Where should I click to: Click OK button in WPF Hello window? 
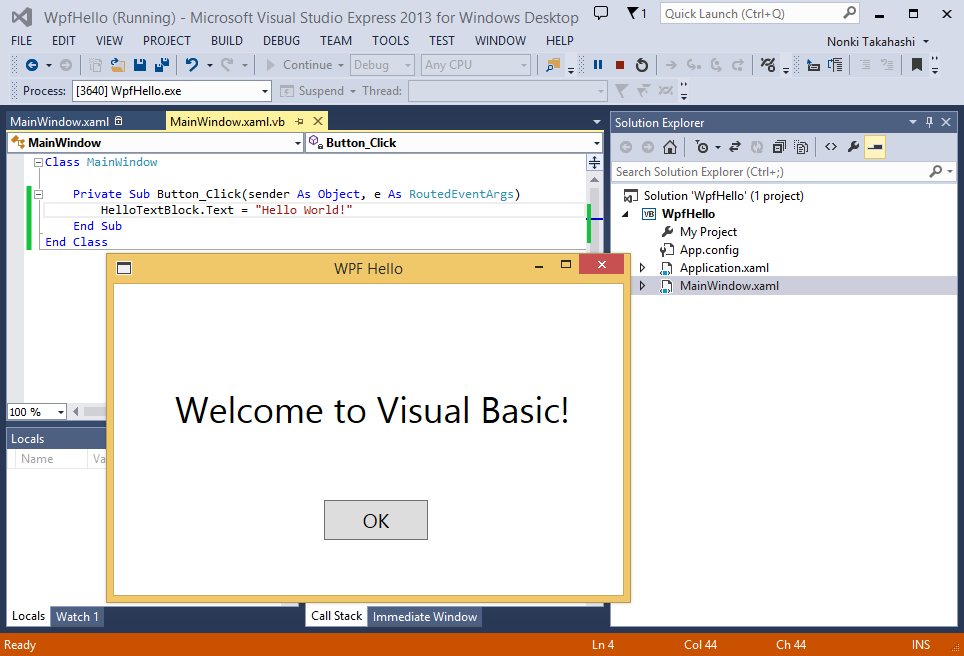pyautogui.click(x=376, y=520)
